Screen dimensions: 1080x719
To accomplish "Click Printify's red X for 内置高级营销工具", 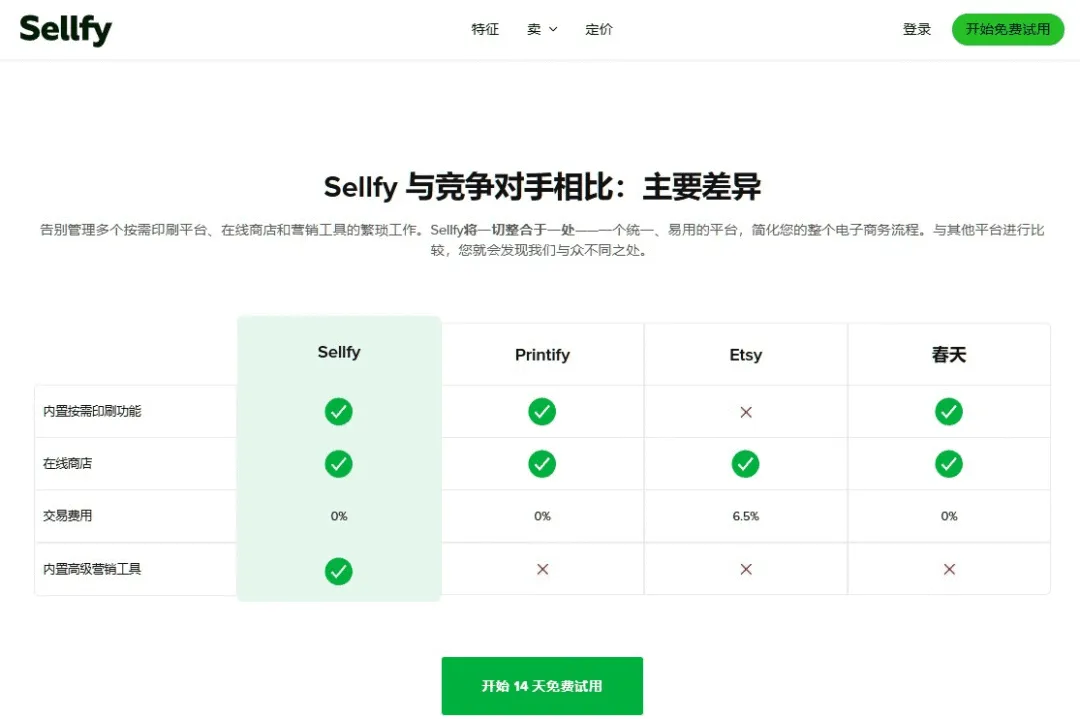I will [543, 569].
